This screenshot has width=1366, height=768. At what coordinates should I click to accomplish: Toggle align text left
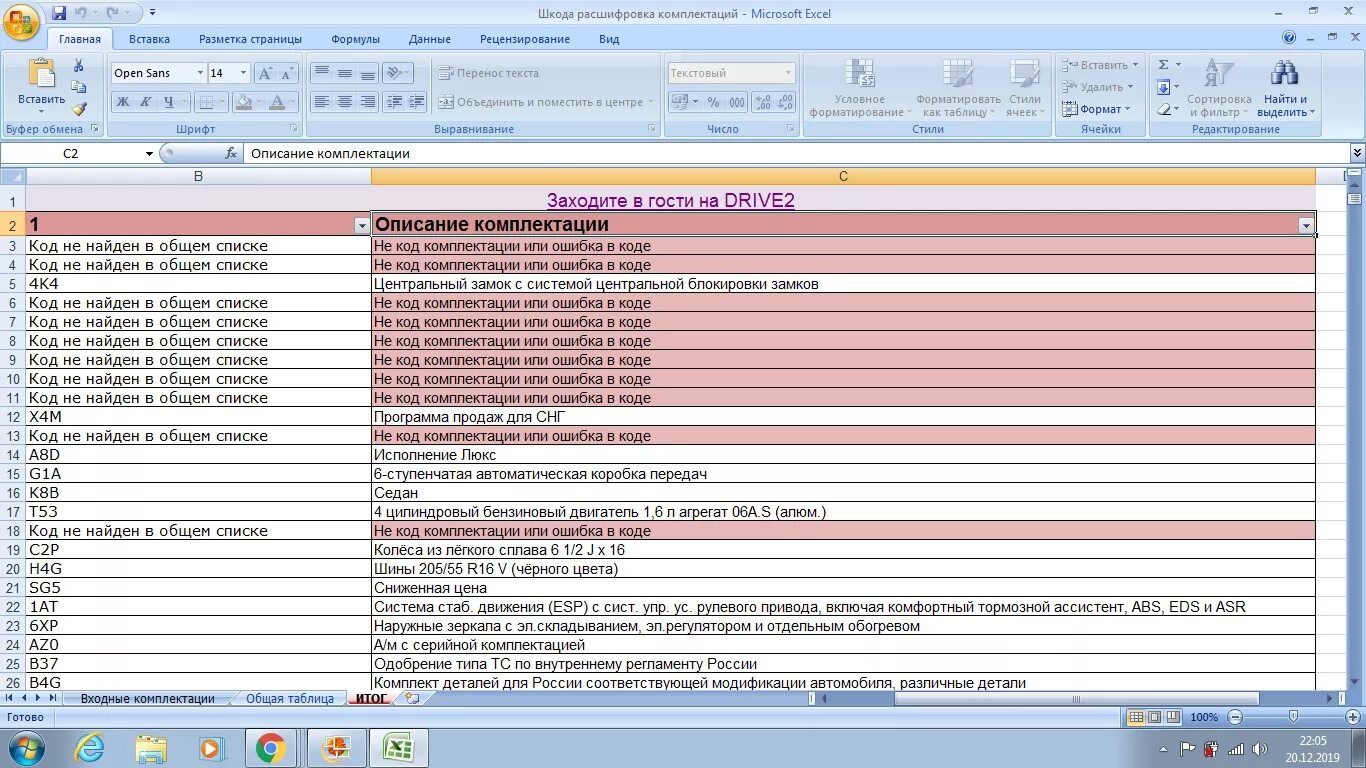click(x=321, y=102)
